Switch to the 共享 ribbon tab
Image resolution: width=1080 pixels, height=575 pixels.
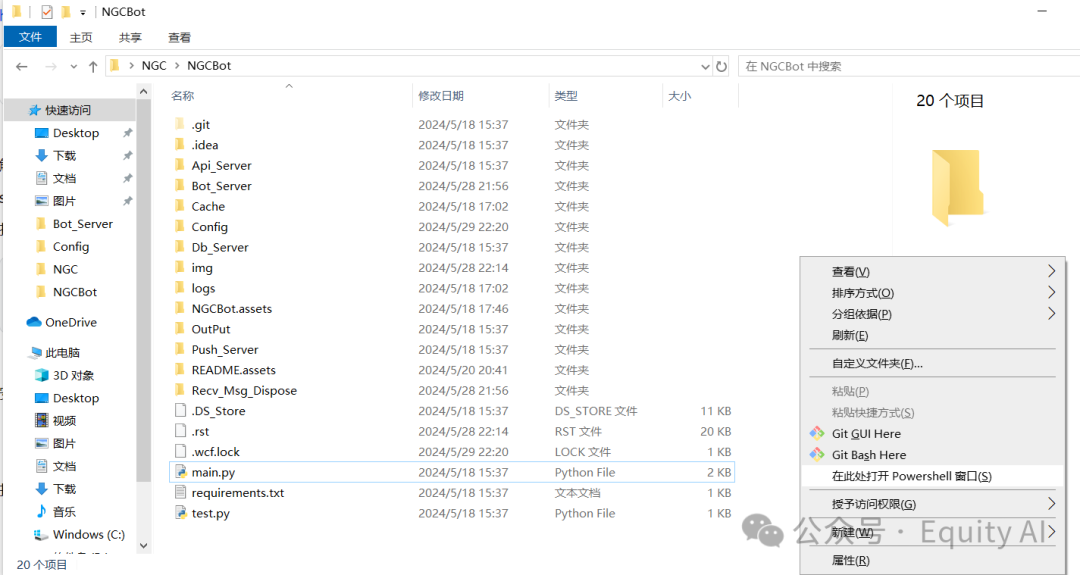click(129, 37)
